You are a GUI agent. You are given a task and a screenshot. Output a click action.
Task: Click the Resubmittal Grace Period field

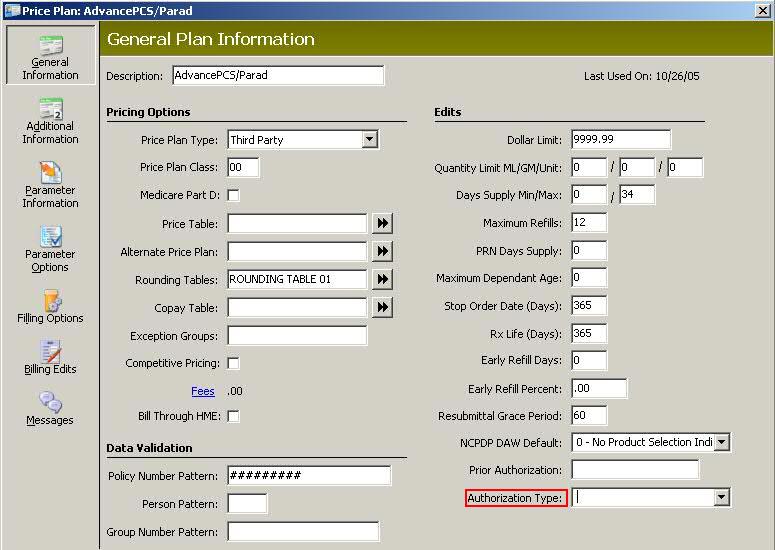tap(589, 416)
